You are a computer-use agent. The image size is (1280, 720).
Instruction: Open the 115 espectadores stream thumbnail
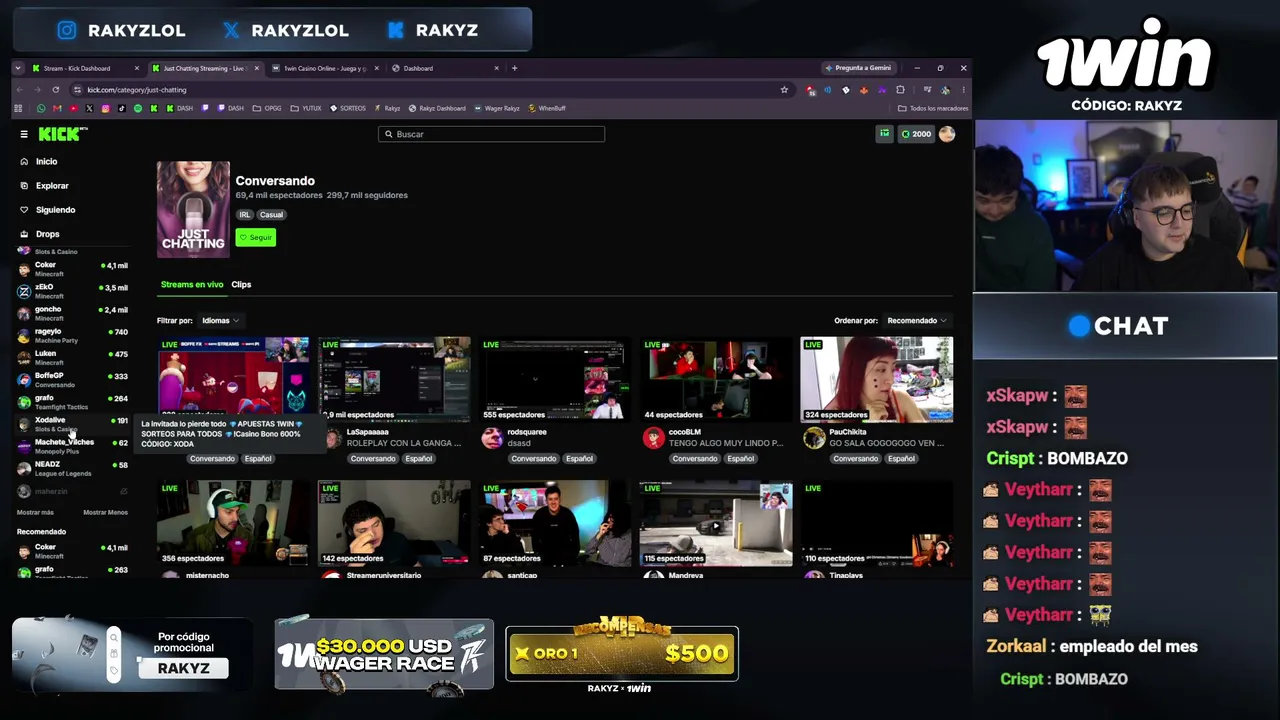(716, 523)
